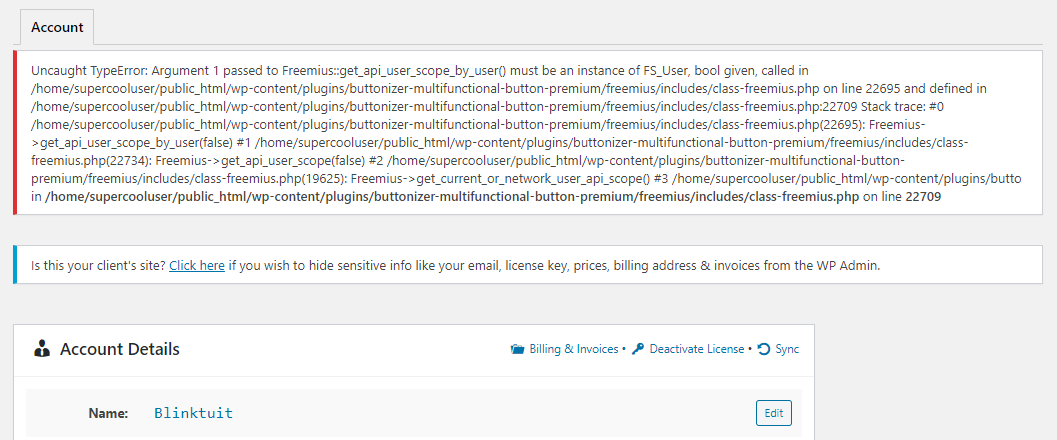The height and width of the screenshot is (440, 1057).
Task: Click the key icon beside Deactivate License
Action: [x=638, y=349]
